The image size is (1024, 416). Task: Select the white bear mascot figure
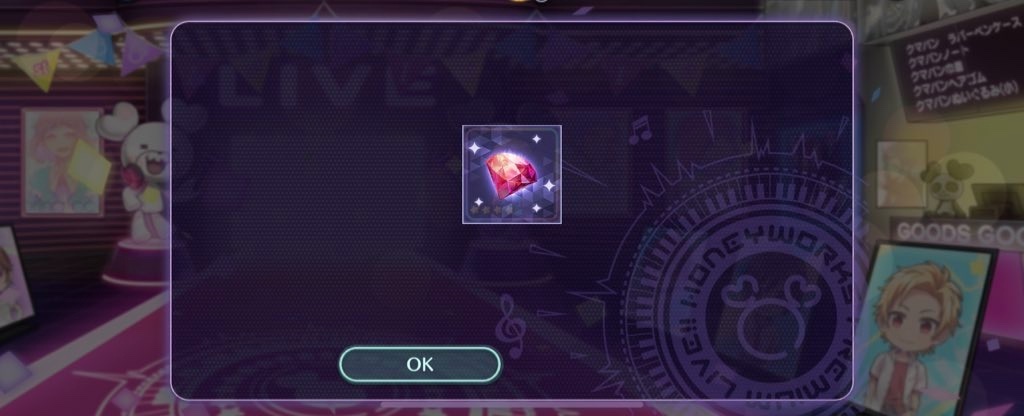point(140,176)
